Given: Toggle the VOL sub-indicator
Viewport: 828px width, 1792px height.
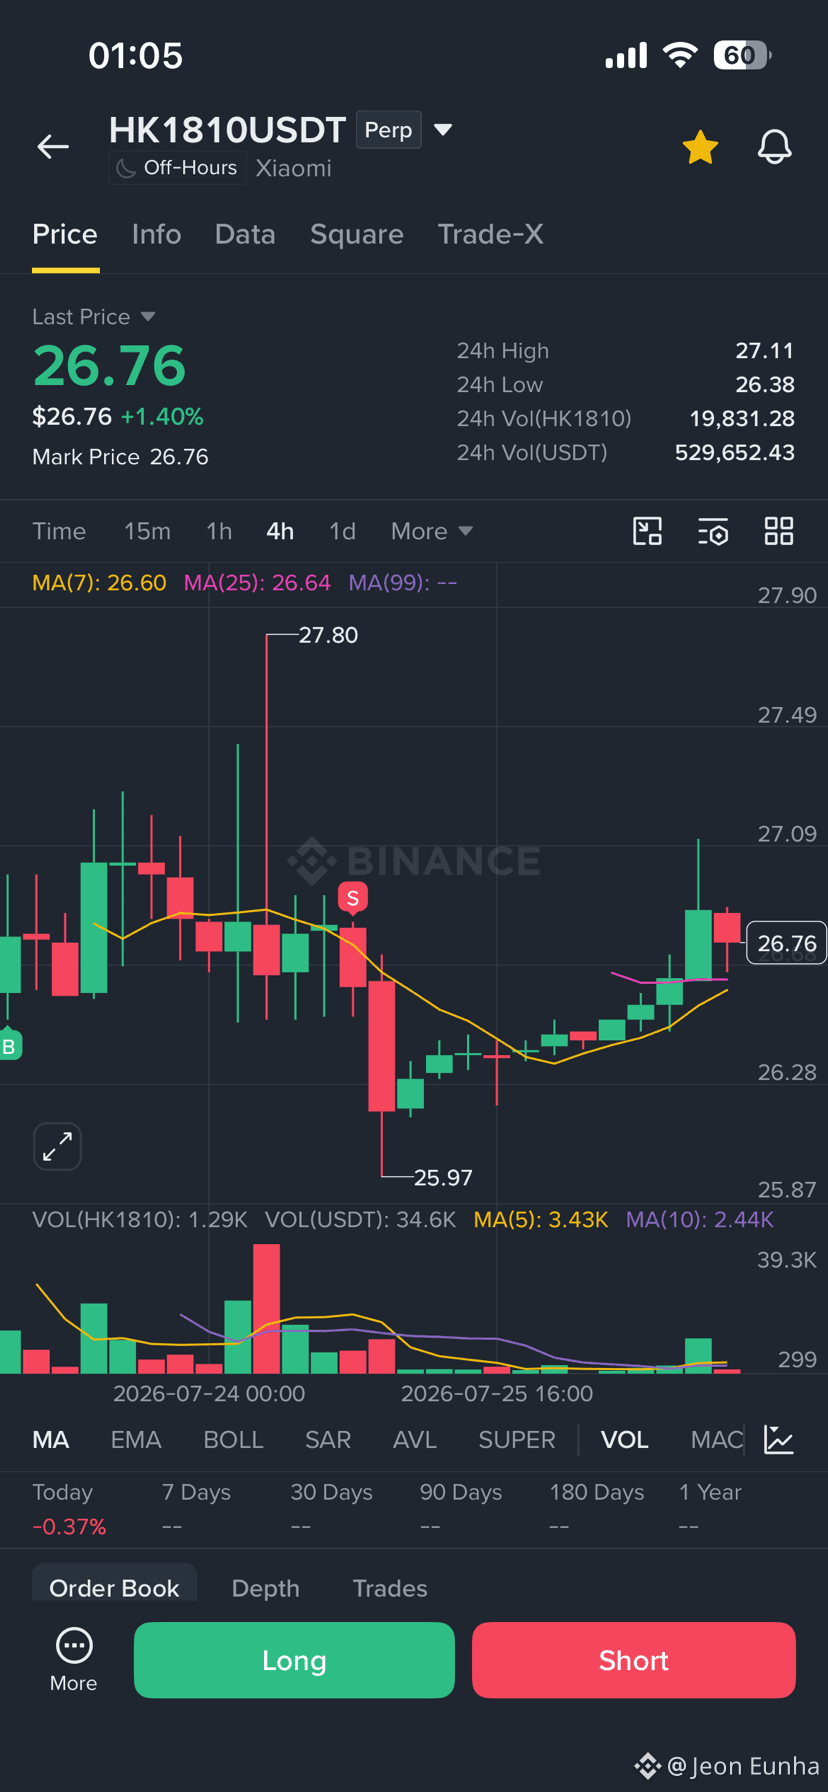Looking at the screenshot, I should (x=625, y=1440).
